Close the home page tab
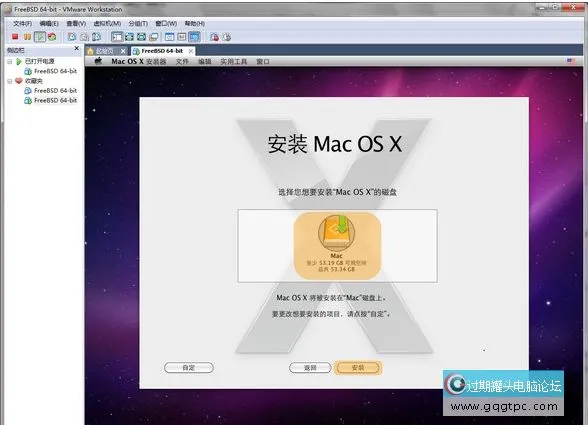 point(123,51)
